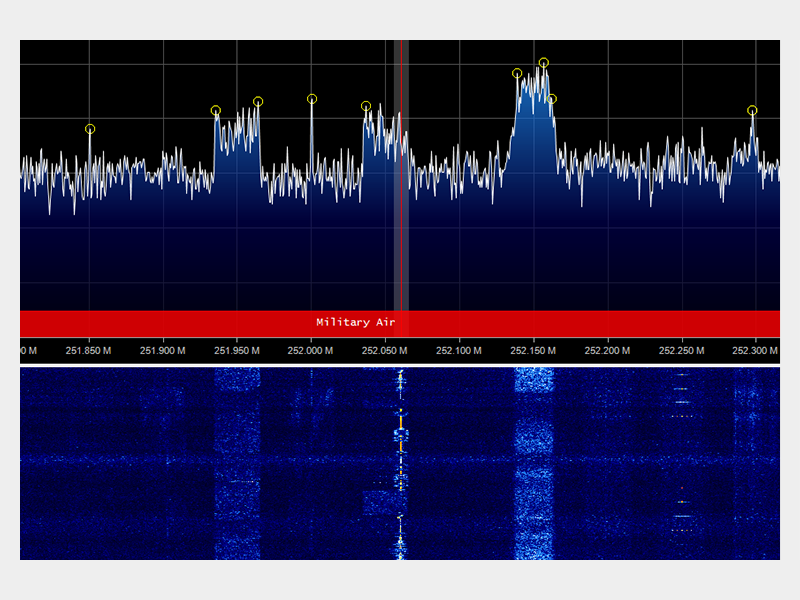Image resolution: width=800 pixels, height=600 pixels.
Task: Click the waterfall signal band near 251.950 MHz
Action: 237,460
